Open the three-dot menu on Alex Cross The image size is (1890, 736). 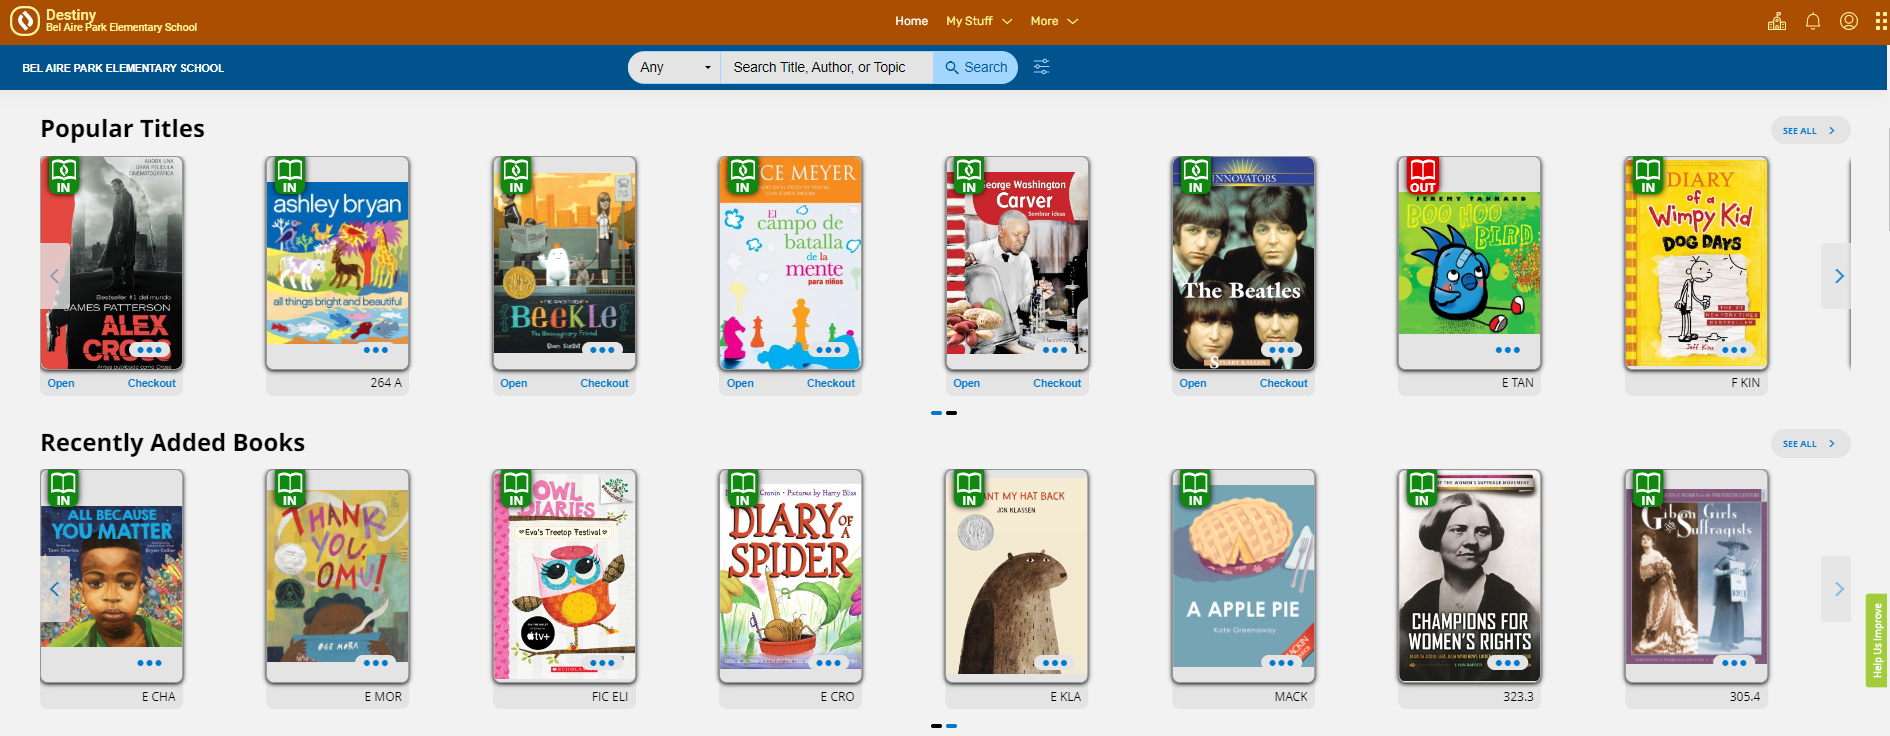[x=150, y=350]
